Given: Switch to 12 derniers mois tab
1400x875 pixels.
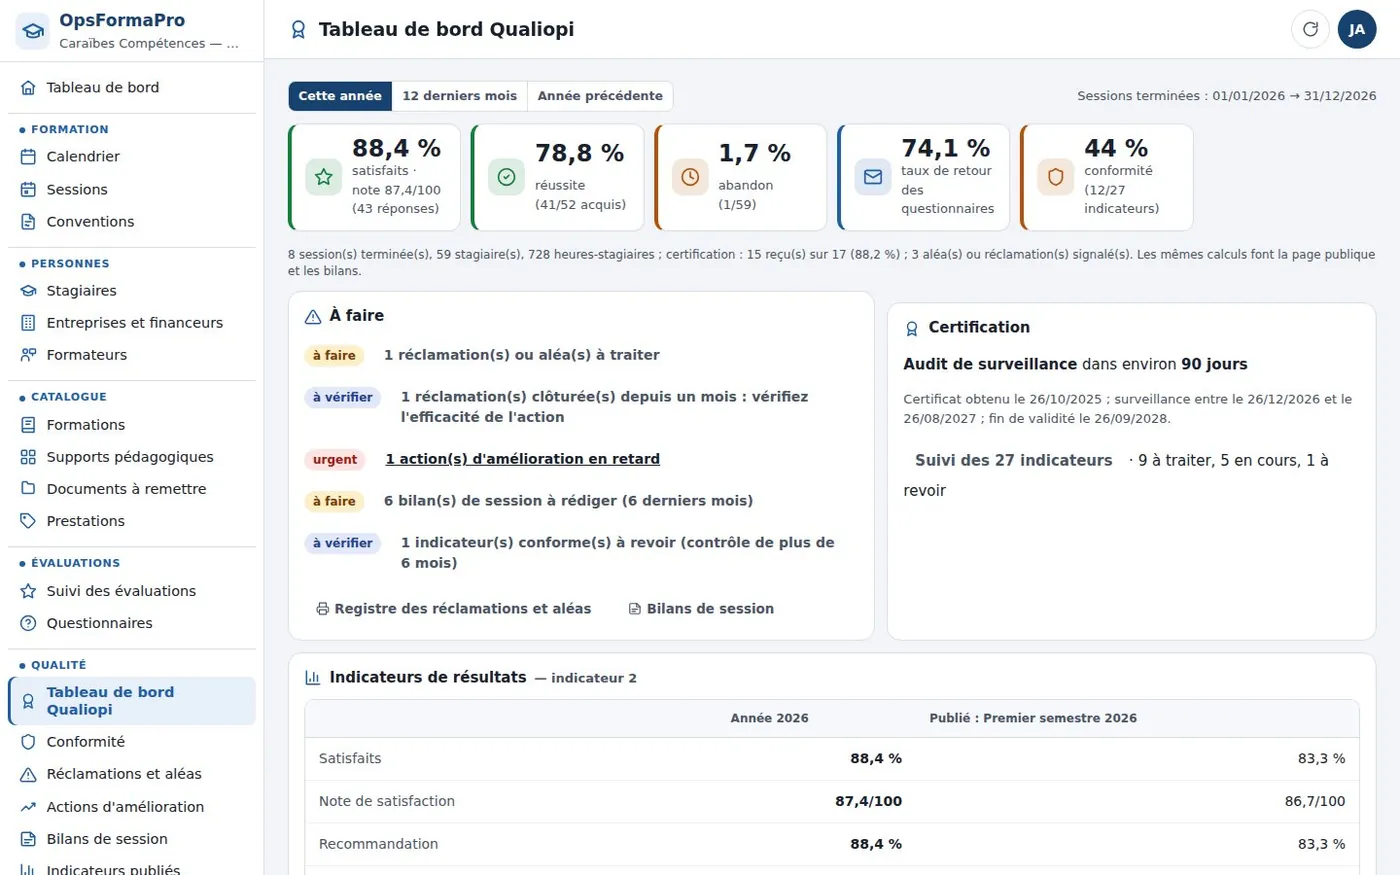Looking at the screenshot, I should coord(460,96).
